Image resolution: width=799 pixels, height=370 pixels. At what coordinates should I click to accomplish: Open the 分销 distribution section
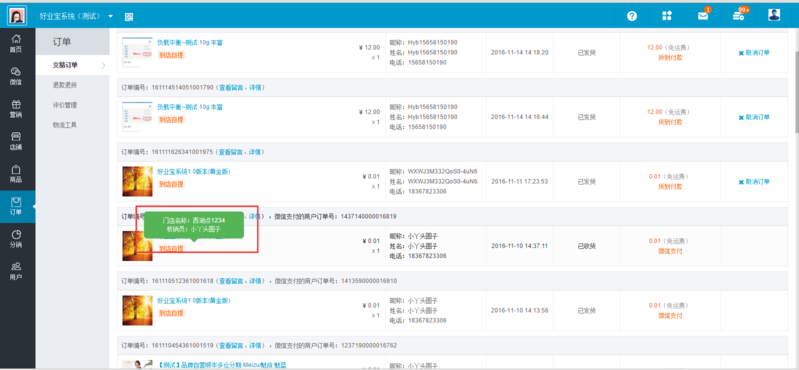point(17,239)
